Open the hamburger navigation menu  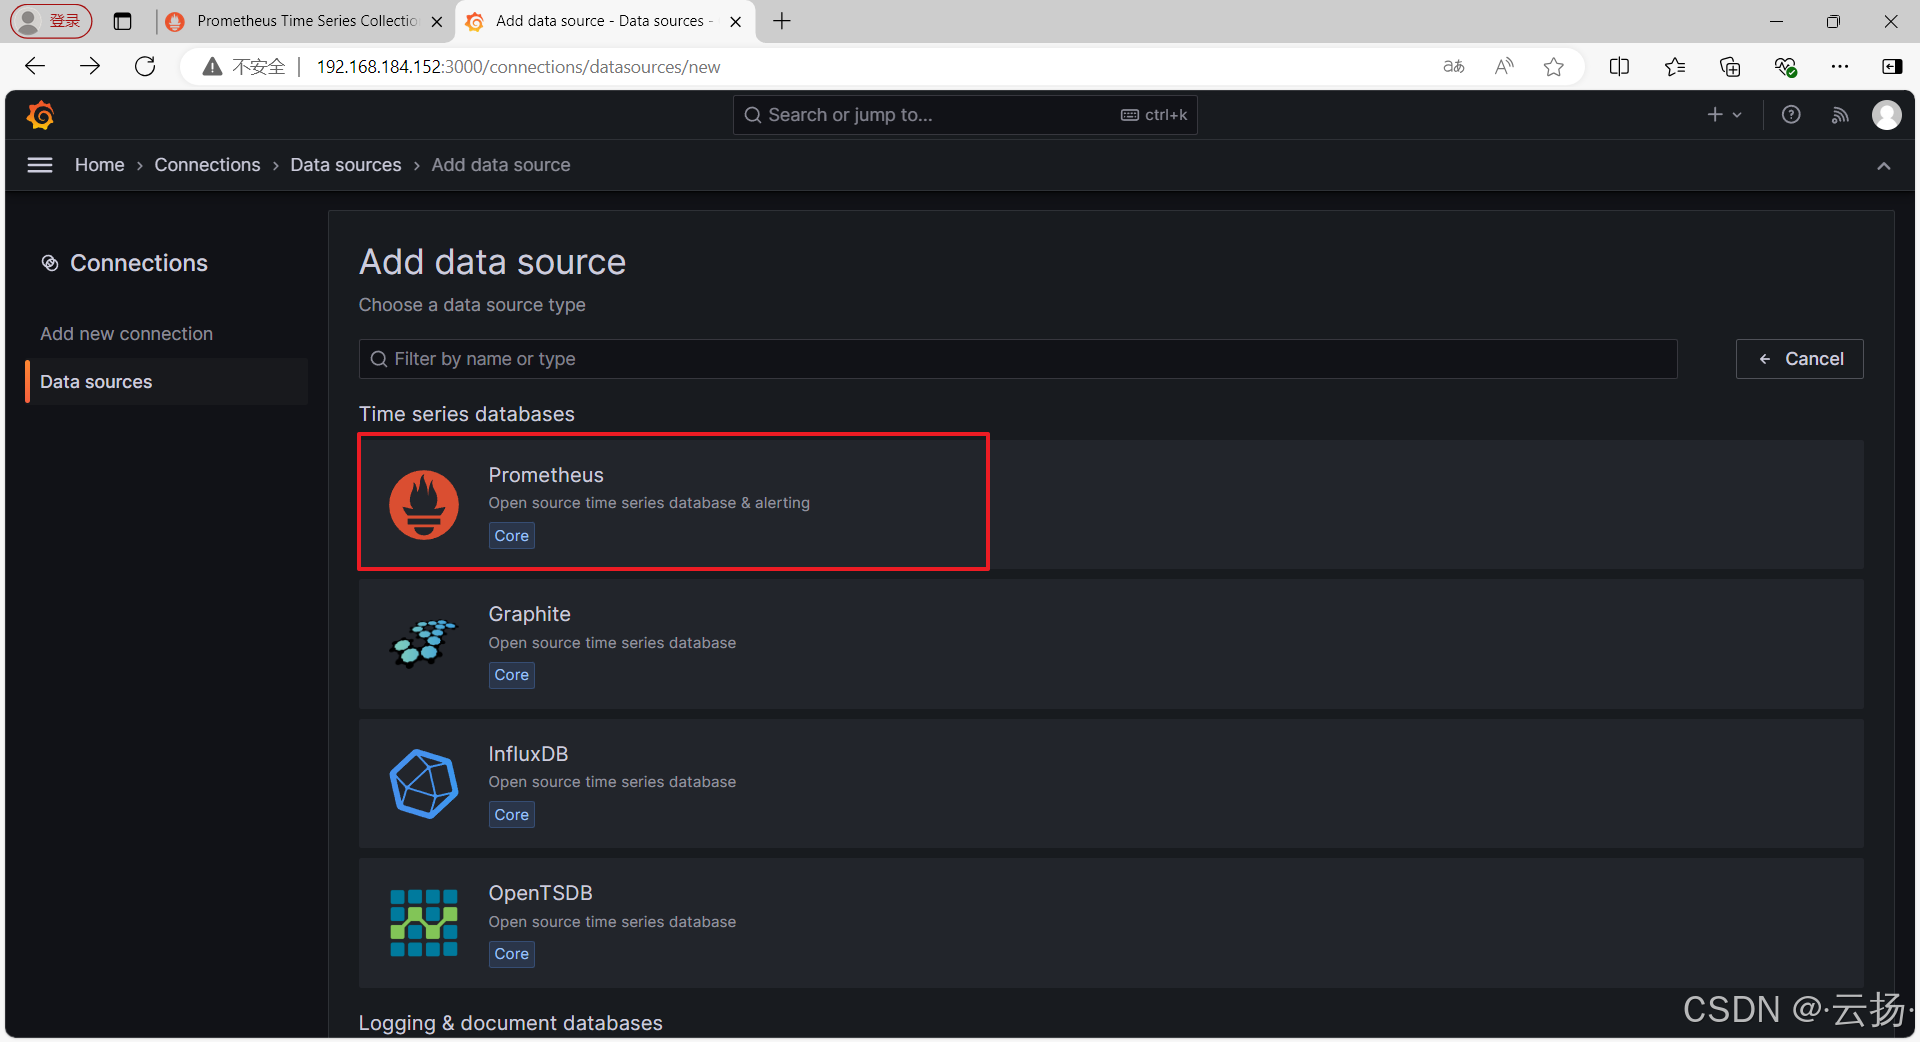[40, 165]
